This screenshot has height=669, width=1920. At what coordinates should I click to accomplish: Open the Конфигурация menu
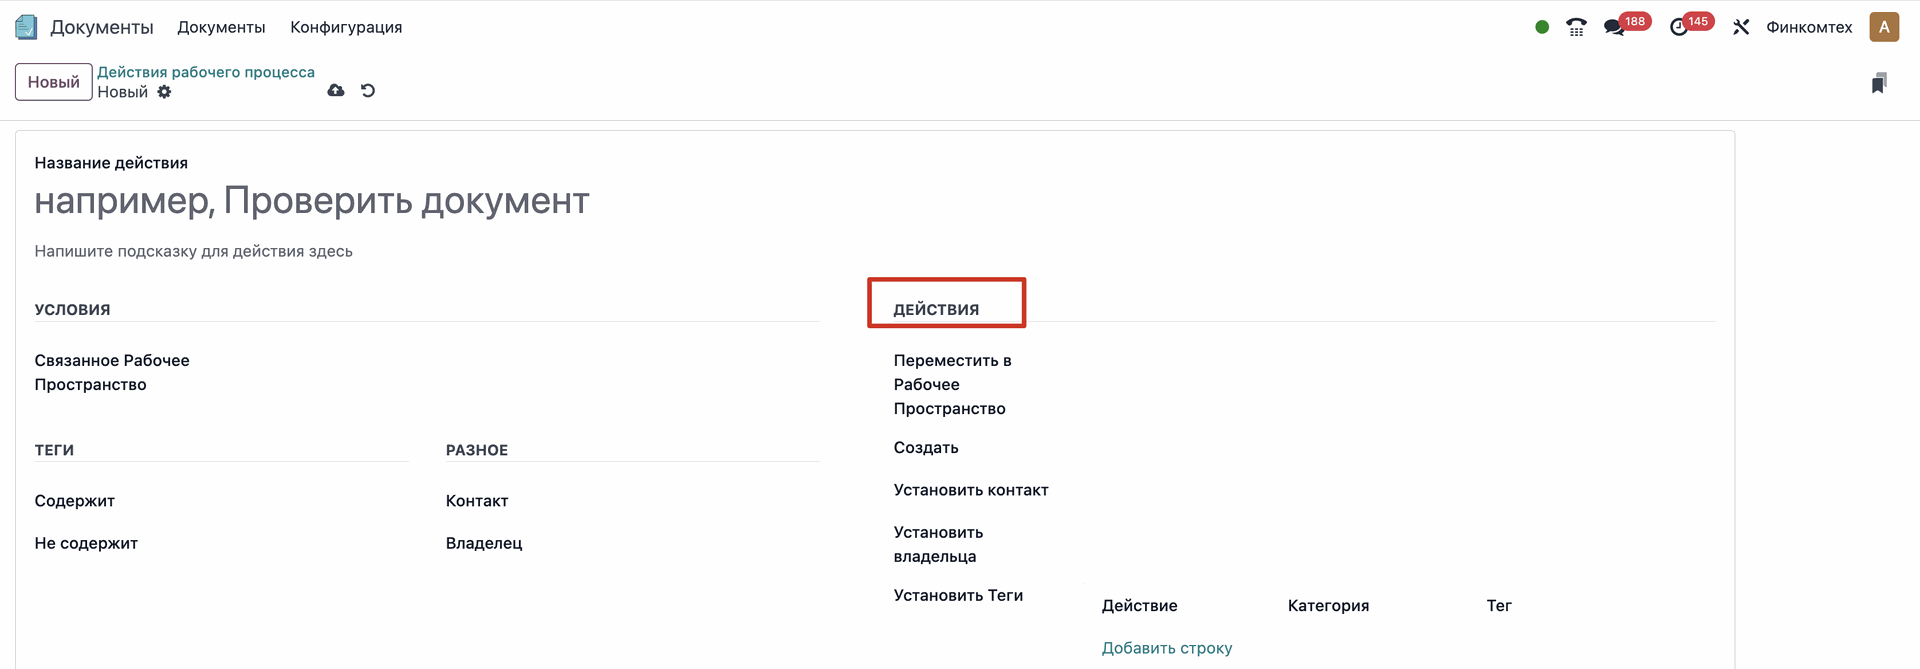click(346, 27)
